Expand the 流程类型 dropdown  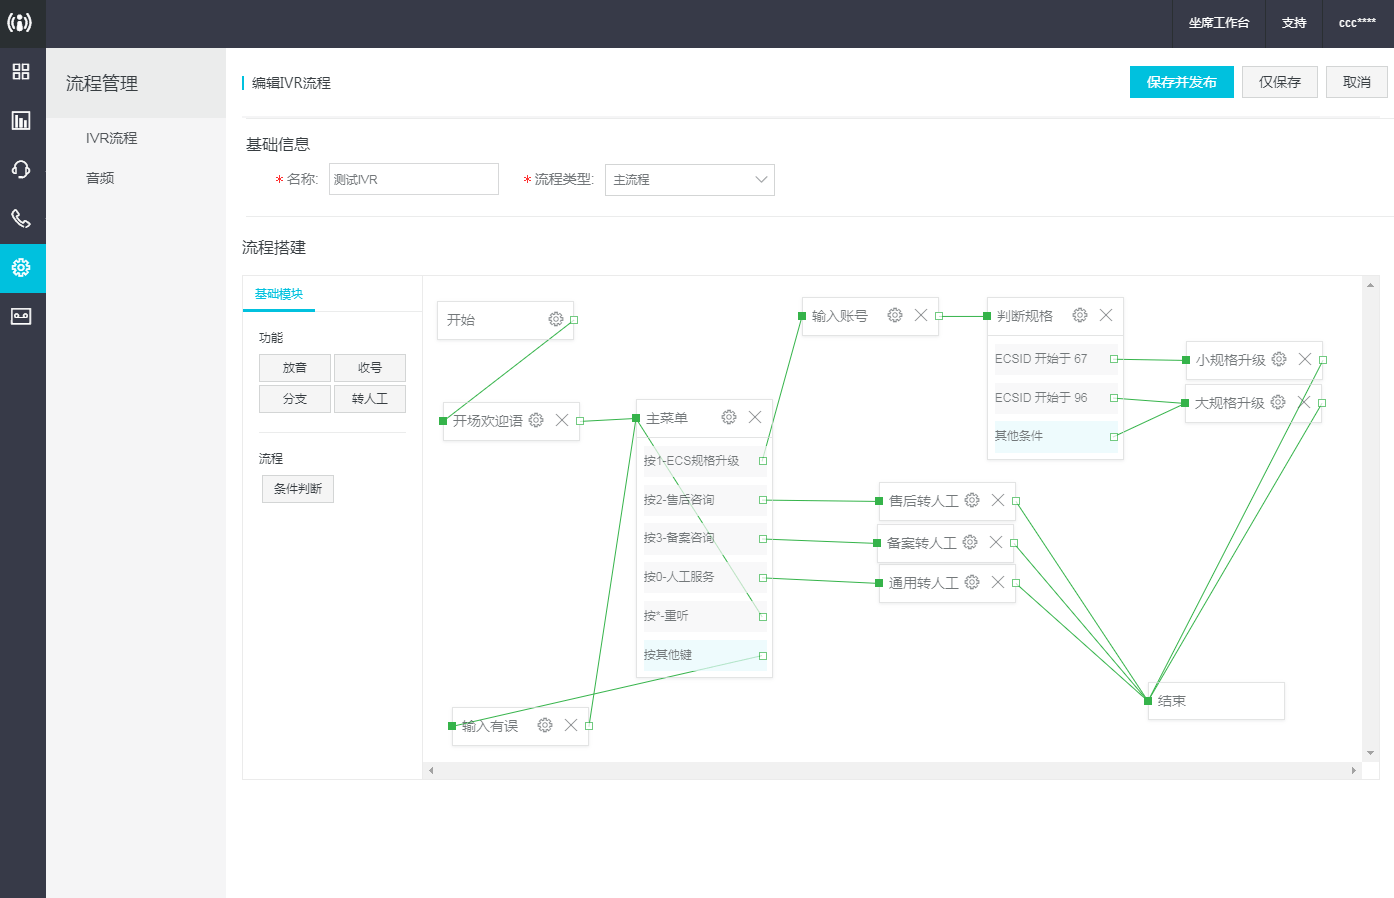[x=690, y=180]
